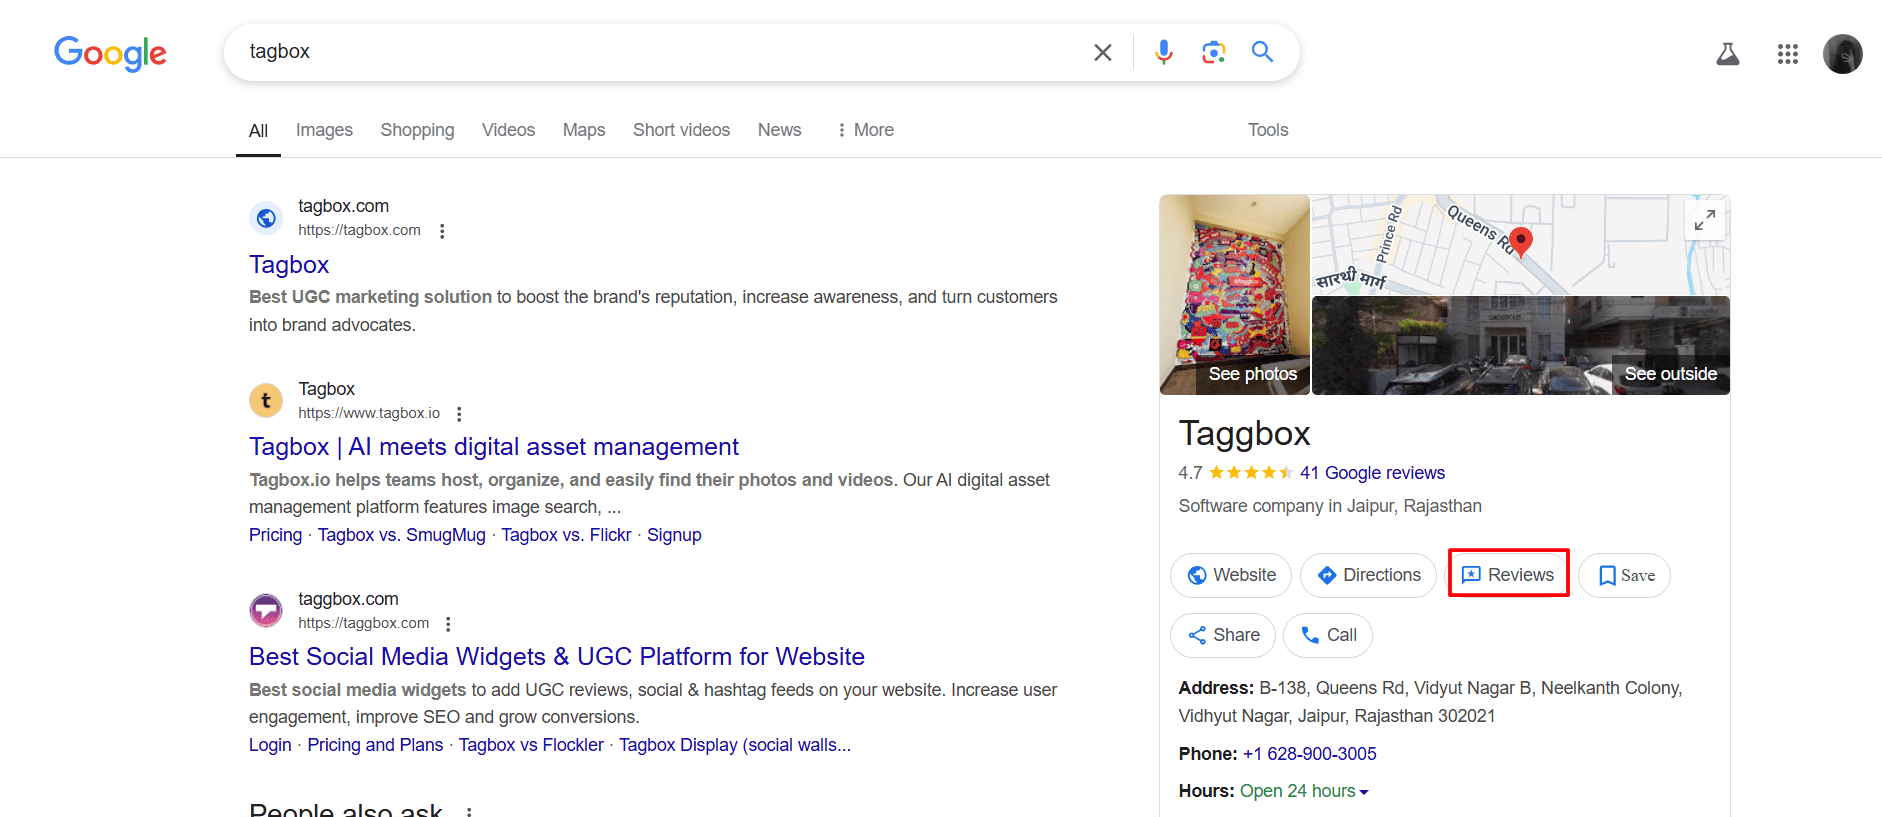Open Search Labs flask icon
1882x817 pixels.
tap(1727, 54)
